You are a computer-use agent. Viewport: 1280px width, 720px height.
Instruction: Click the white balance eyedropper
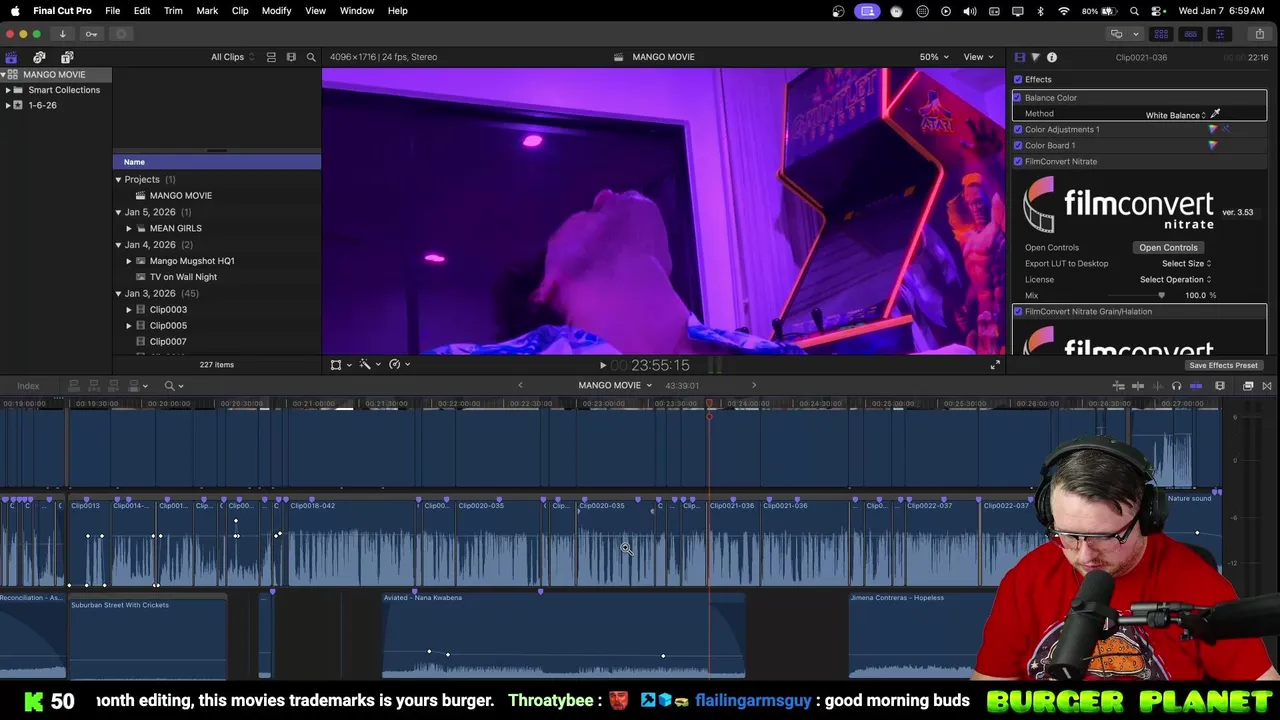(1216, 114)
